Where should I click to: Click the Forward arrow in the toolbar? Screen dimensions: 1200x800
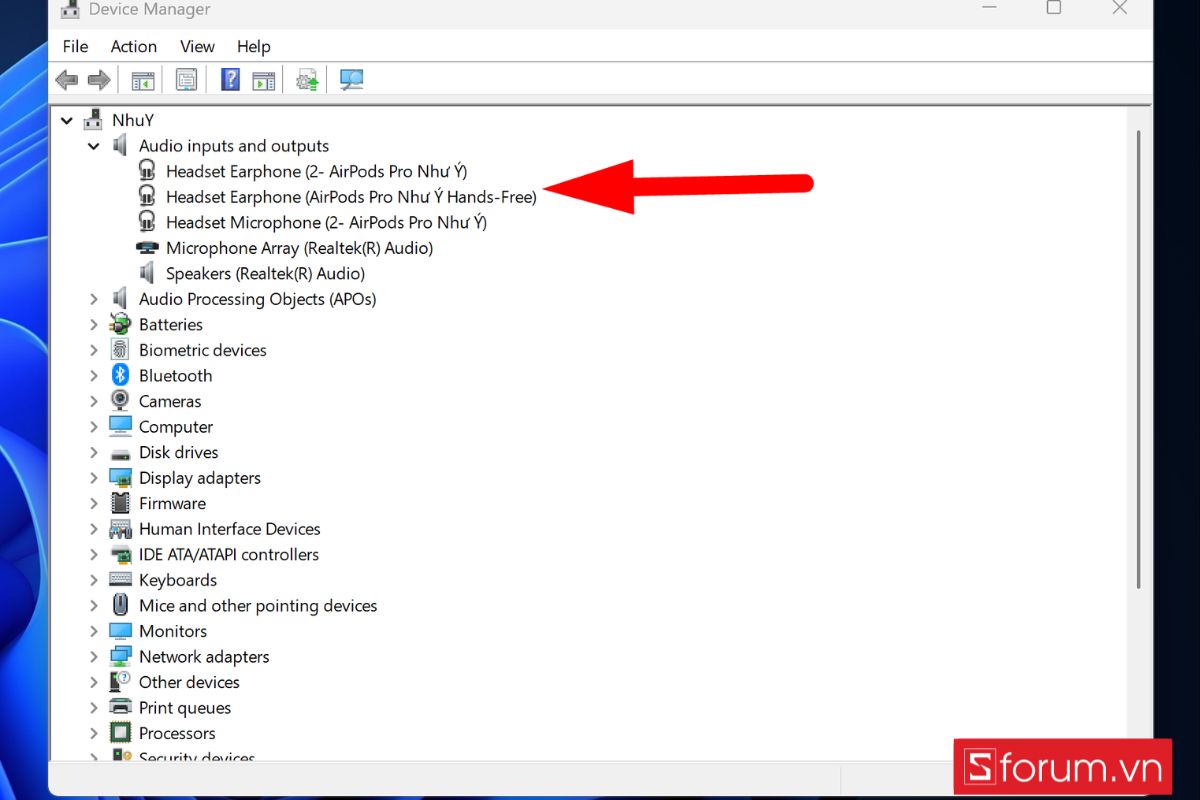(x=99, y=80)
